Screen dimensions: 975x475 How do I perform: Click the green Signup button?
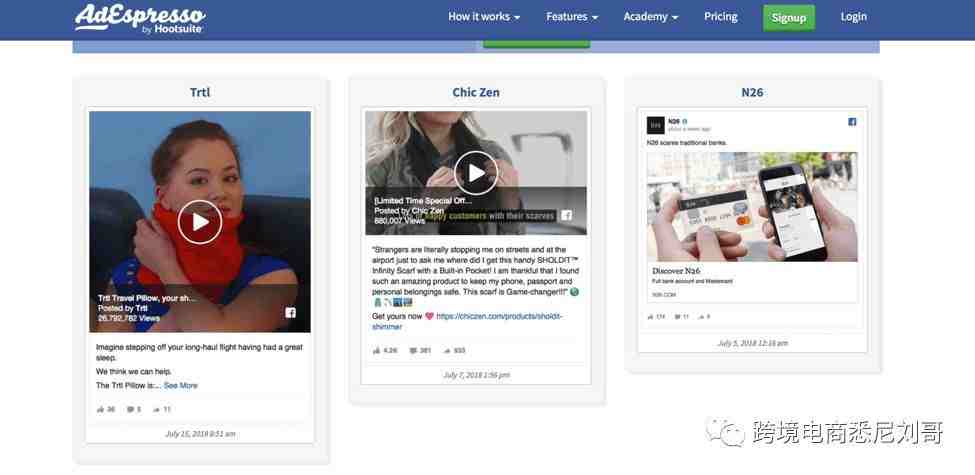(x=789, y=17)
